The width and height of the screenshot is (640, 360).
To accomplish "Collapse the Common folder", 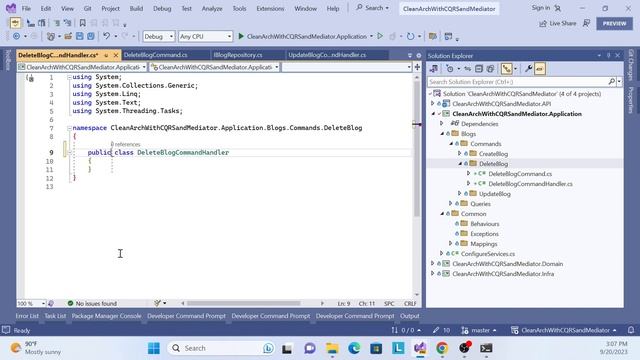I will 442,214.
